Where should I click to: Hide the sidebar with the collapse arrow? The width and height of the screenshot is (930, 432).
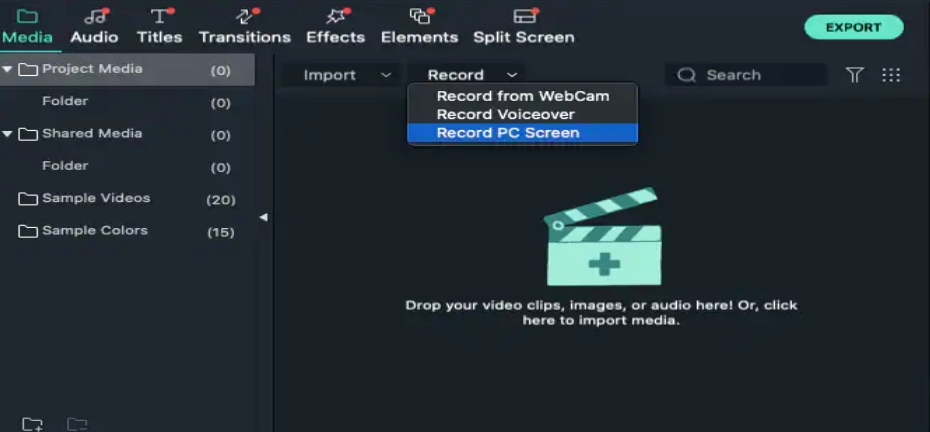click(263, 217)
